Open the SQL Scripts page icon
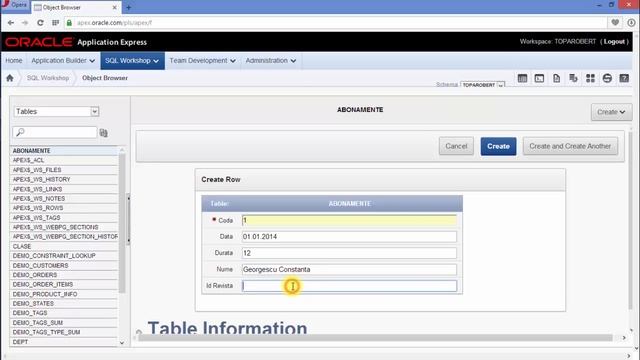 (x=556, y=78)
